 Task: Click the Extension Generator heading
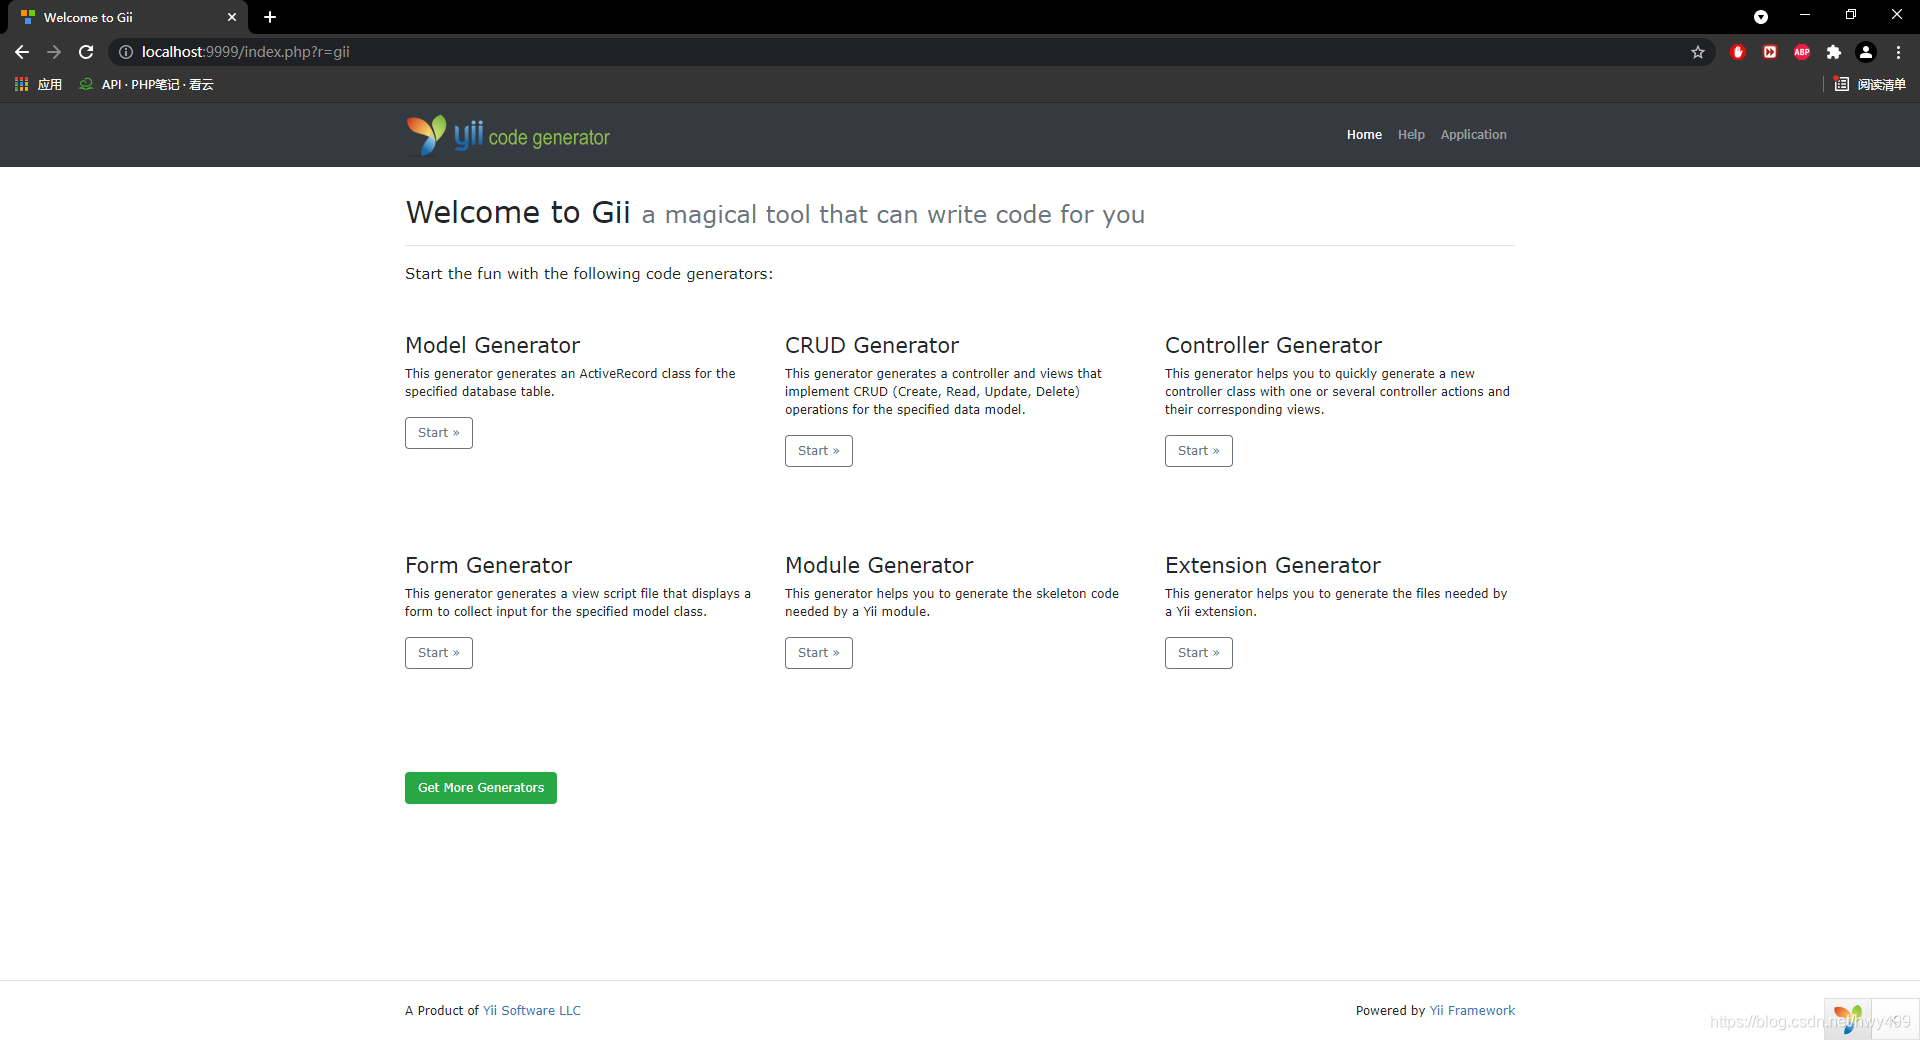point(1272,565)
